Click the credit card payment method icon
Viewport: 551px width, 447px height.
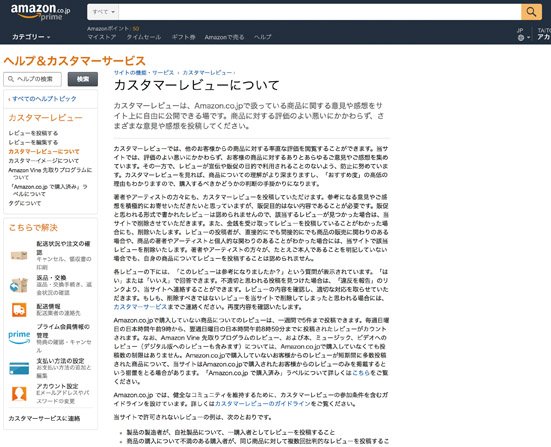19,368
